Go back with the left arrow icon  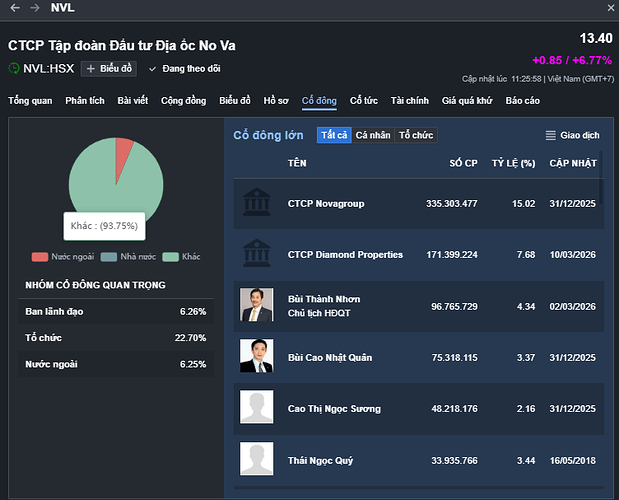pos(15,8)
